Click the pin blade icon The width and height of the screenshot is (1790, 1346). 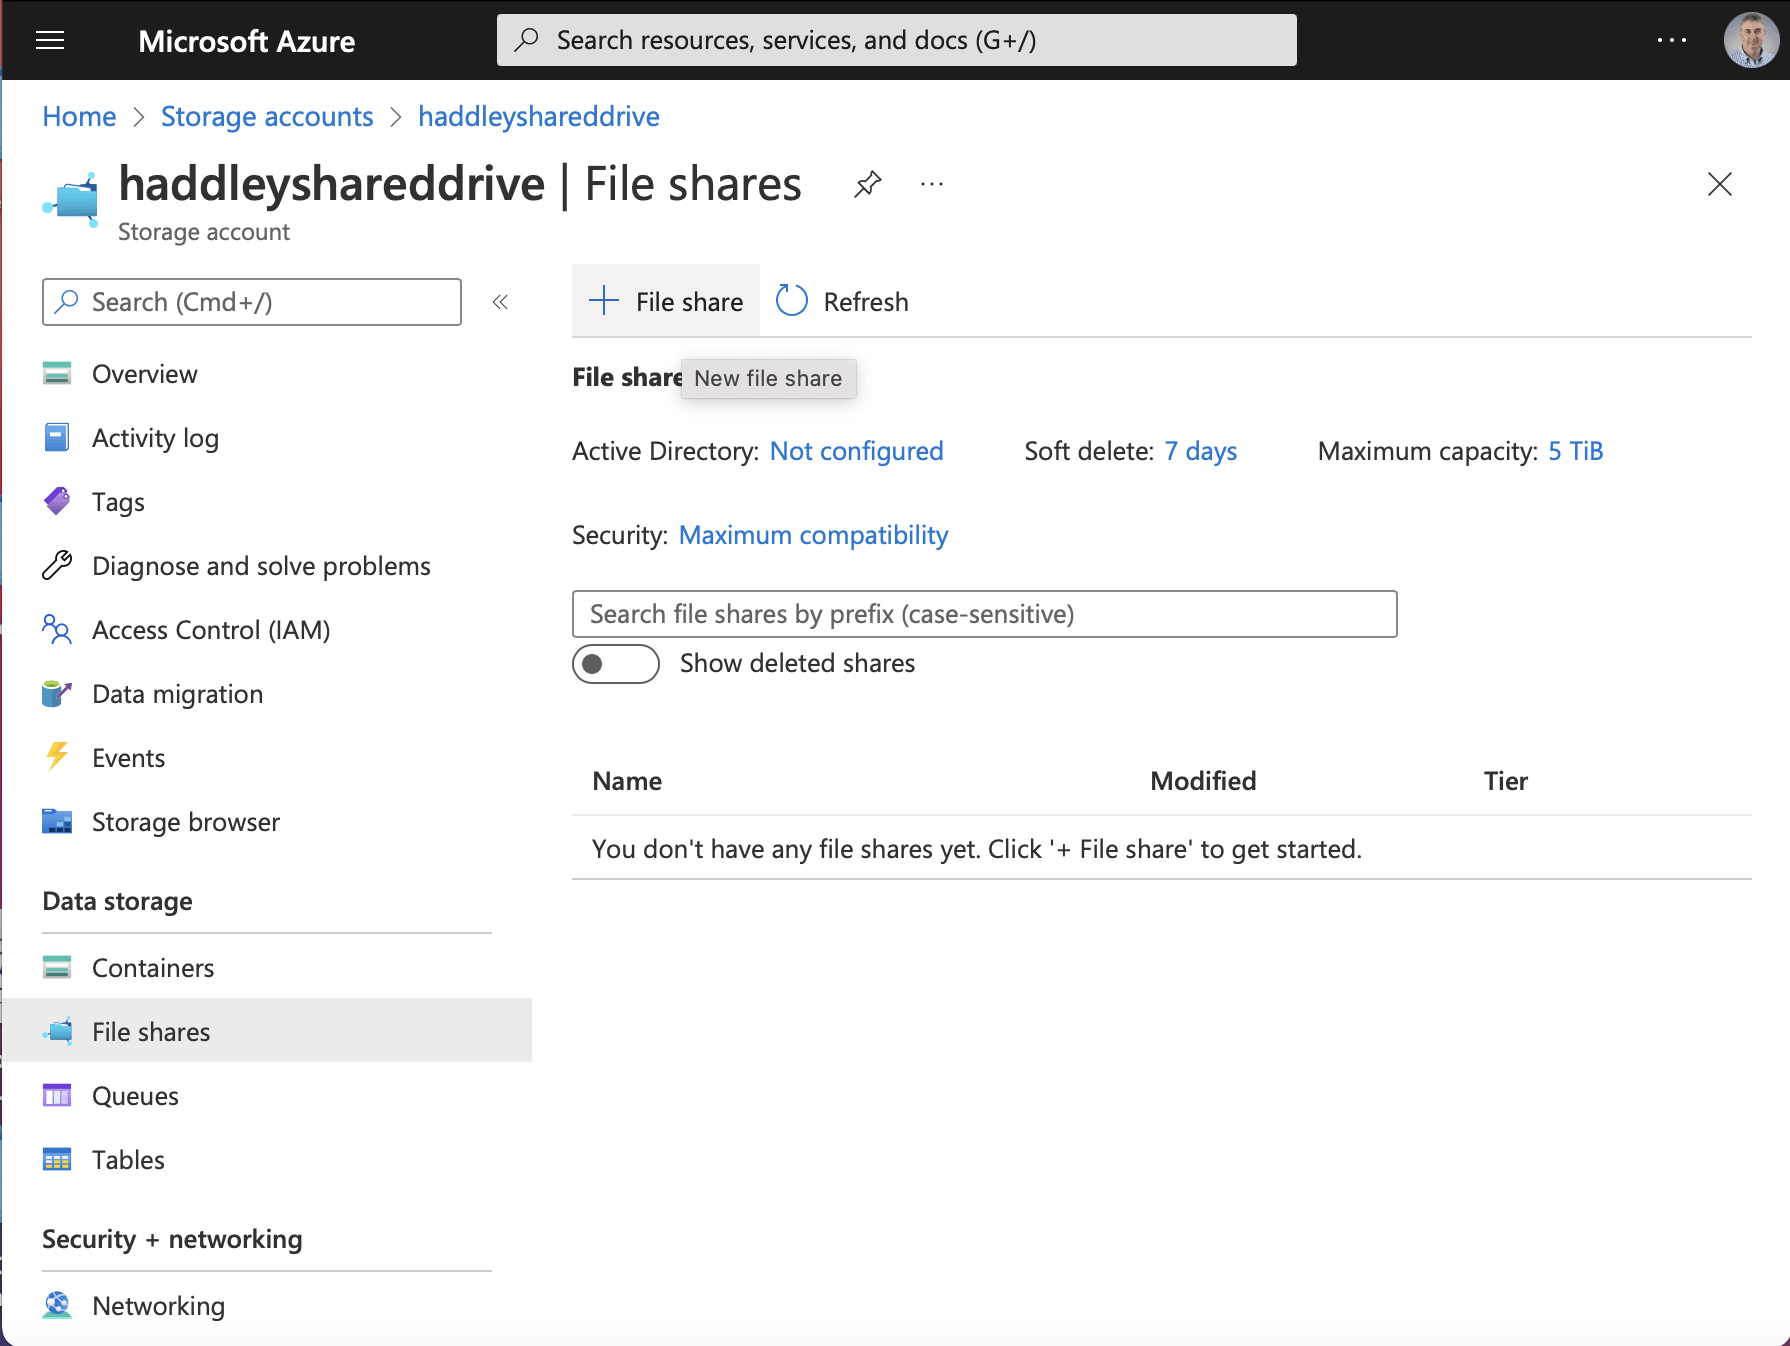tap(867, 184)
